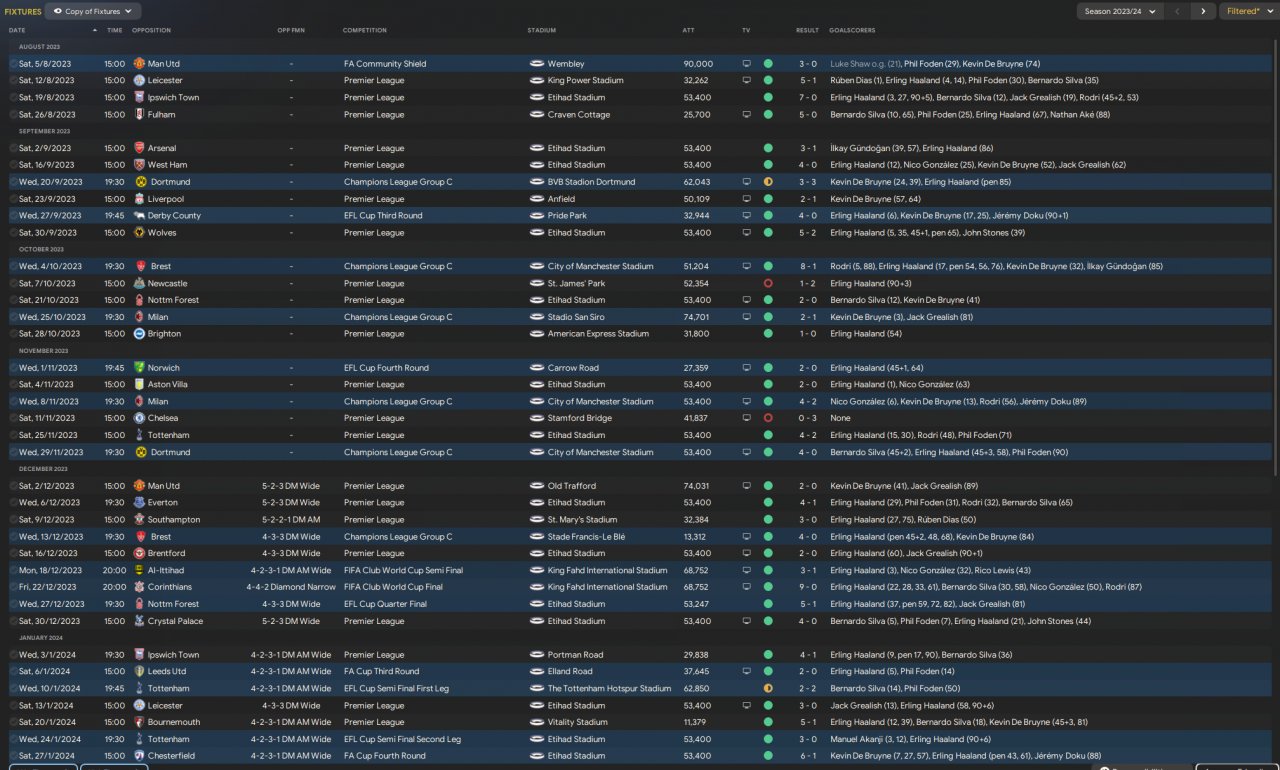Click the Opp Fmn column header

[291, 31]
